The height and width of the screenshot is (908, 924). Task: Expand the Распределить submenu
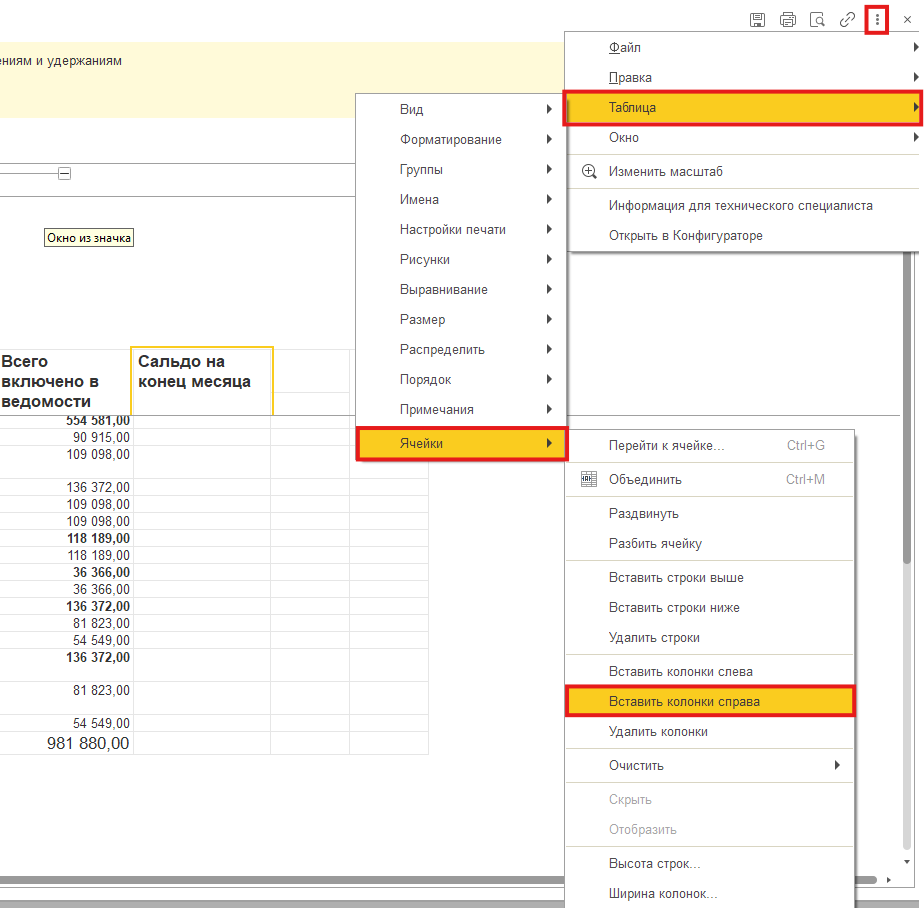[461, 349]
